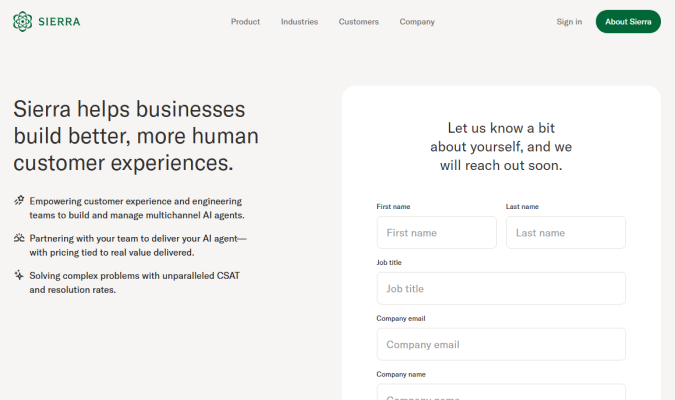Click the "Company name" field label
Viewport: 675px width, 400px height.
point(401,375)
